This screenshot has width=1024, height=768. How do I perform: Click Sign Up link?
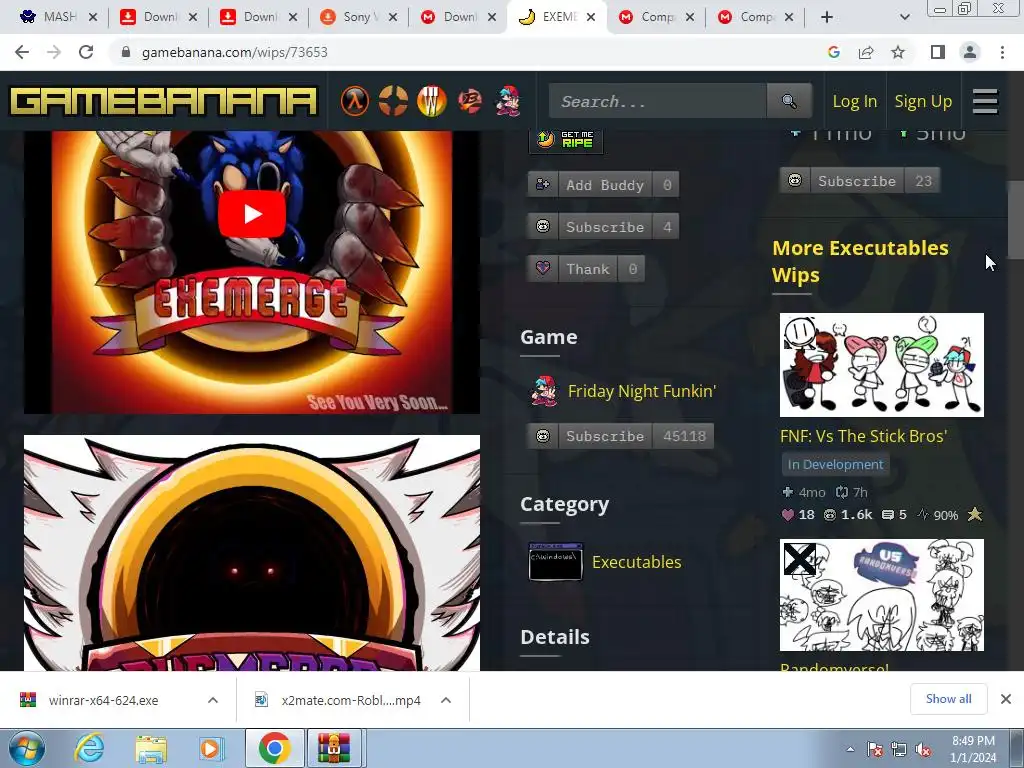click(x=923, y=101)
